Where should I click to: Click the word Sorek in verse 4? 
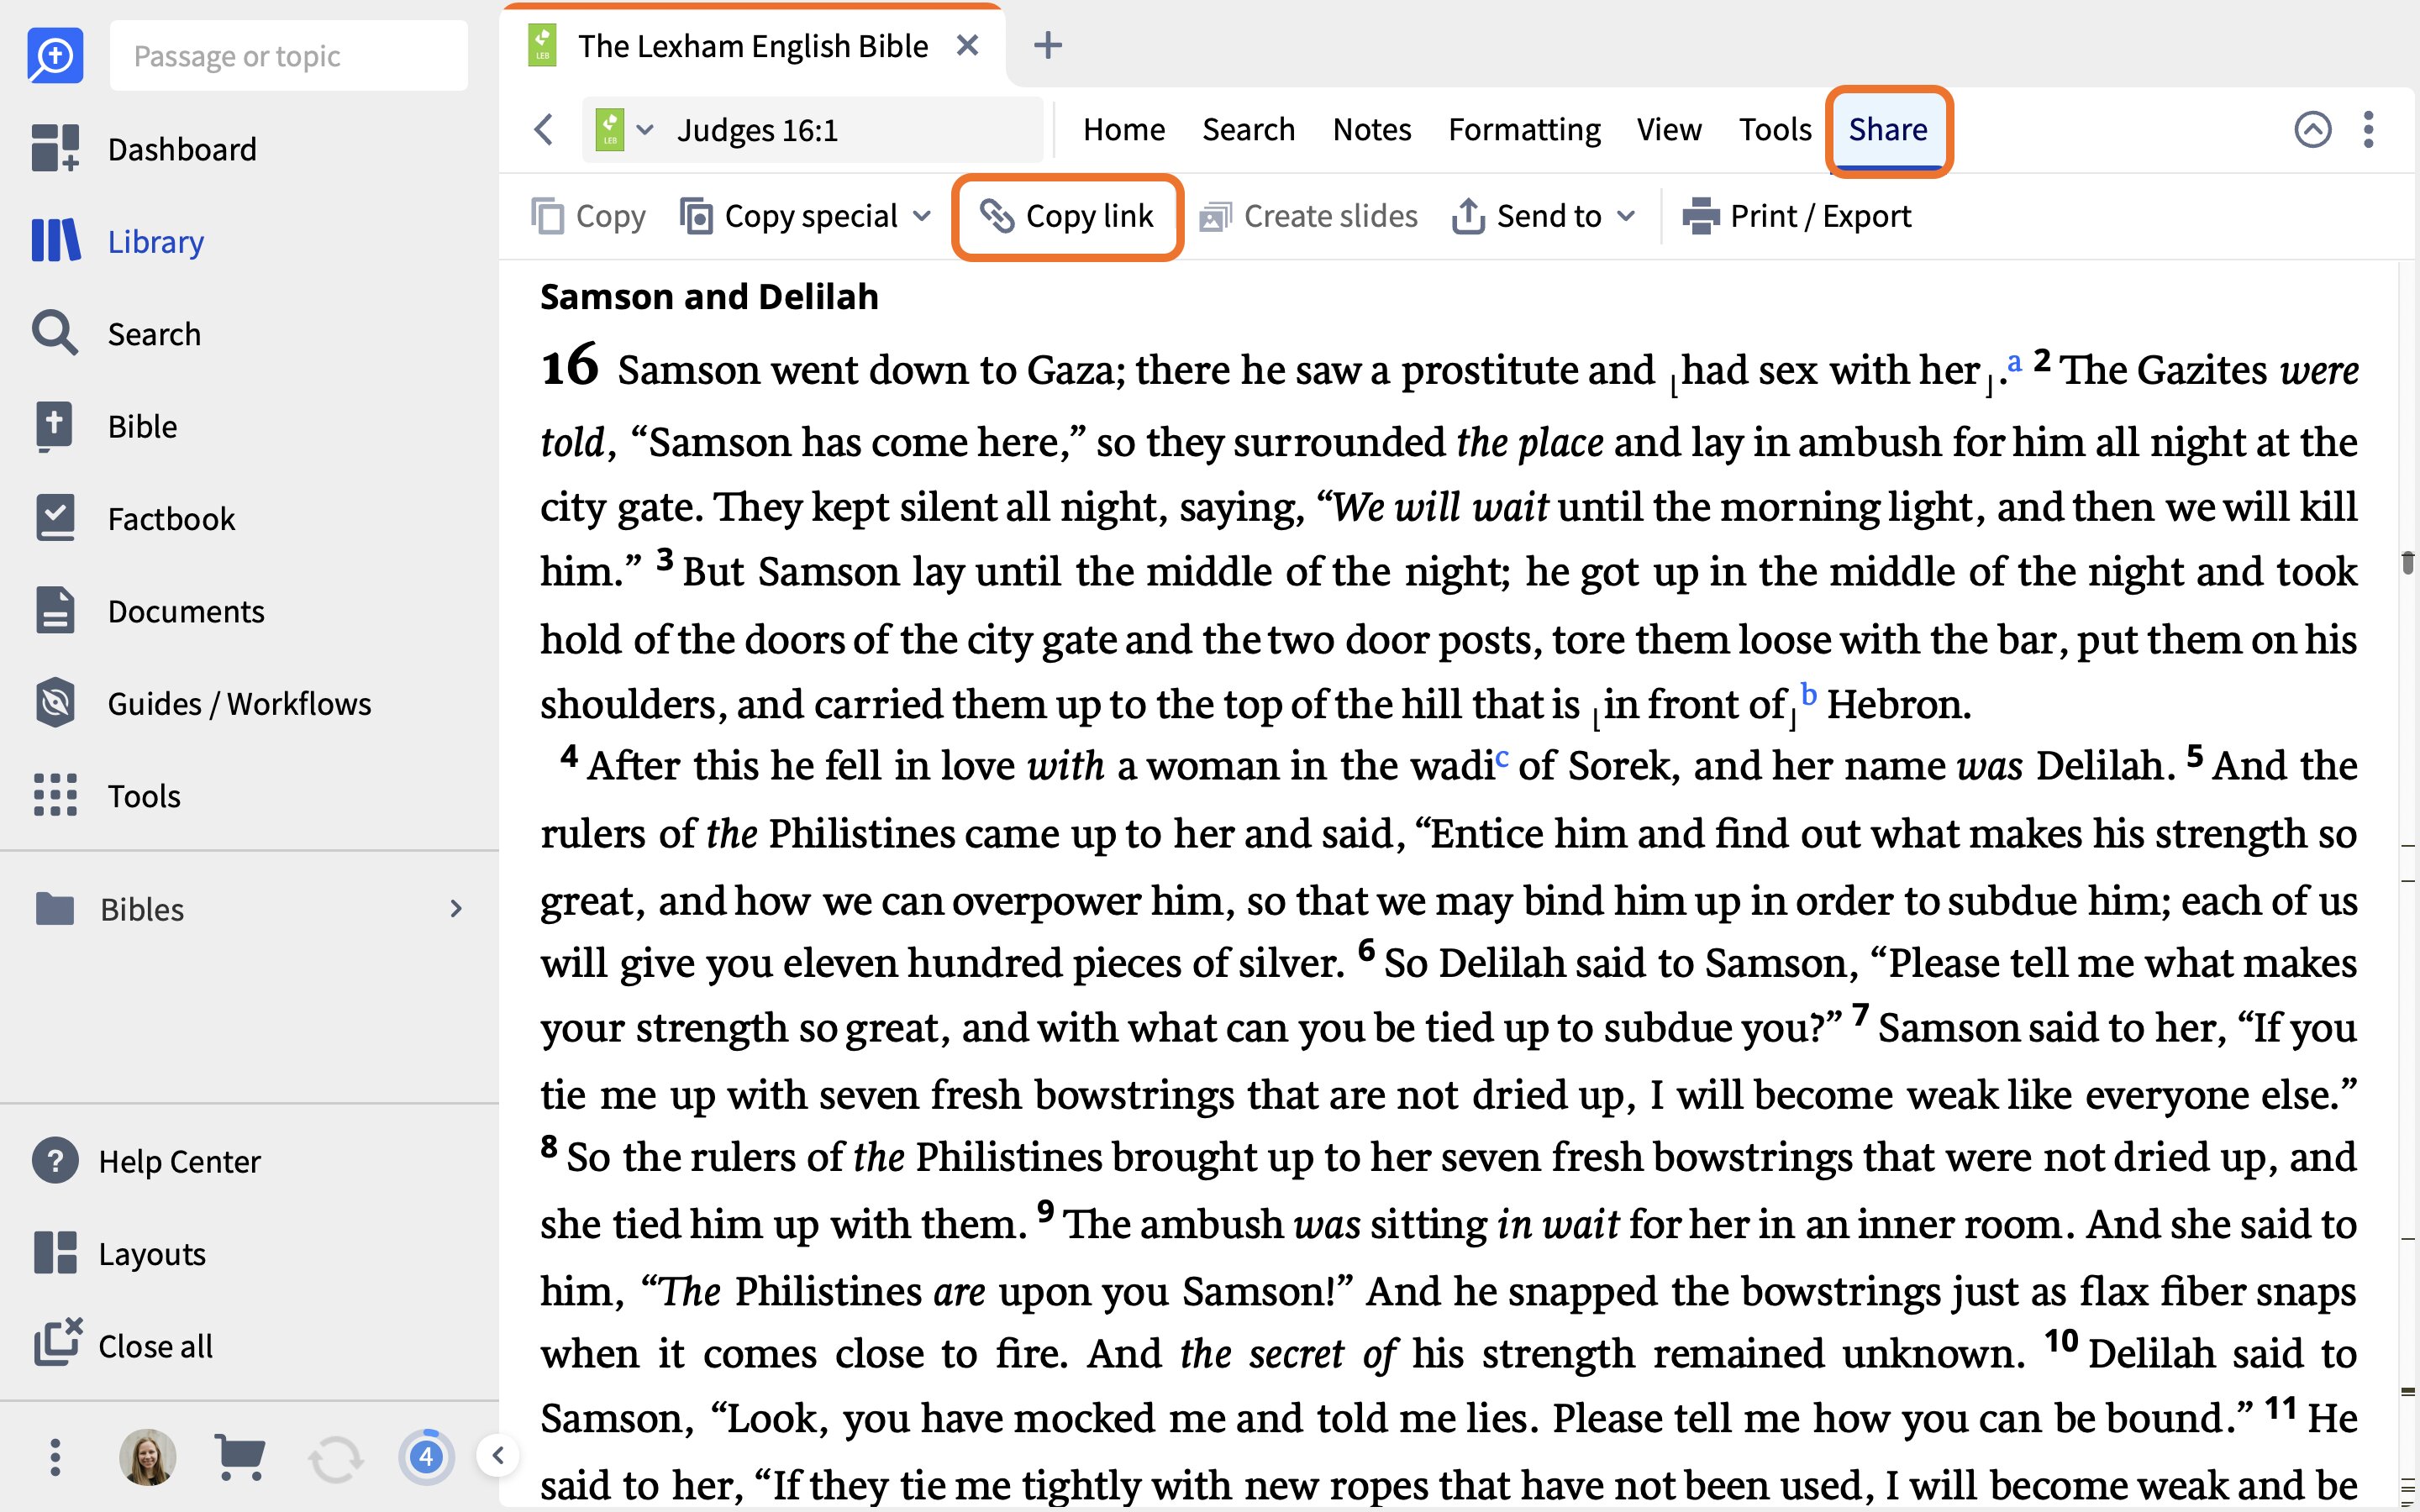point(1618,766)
